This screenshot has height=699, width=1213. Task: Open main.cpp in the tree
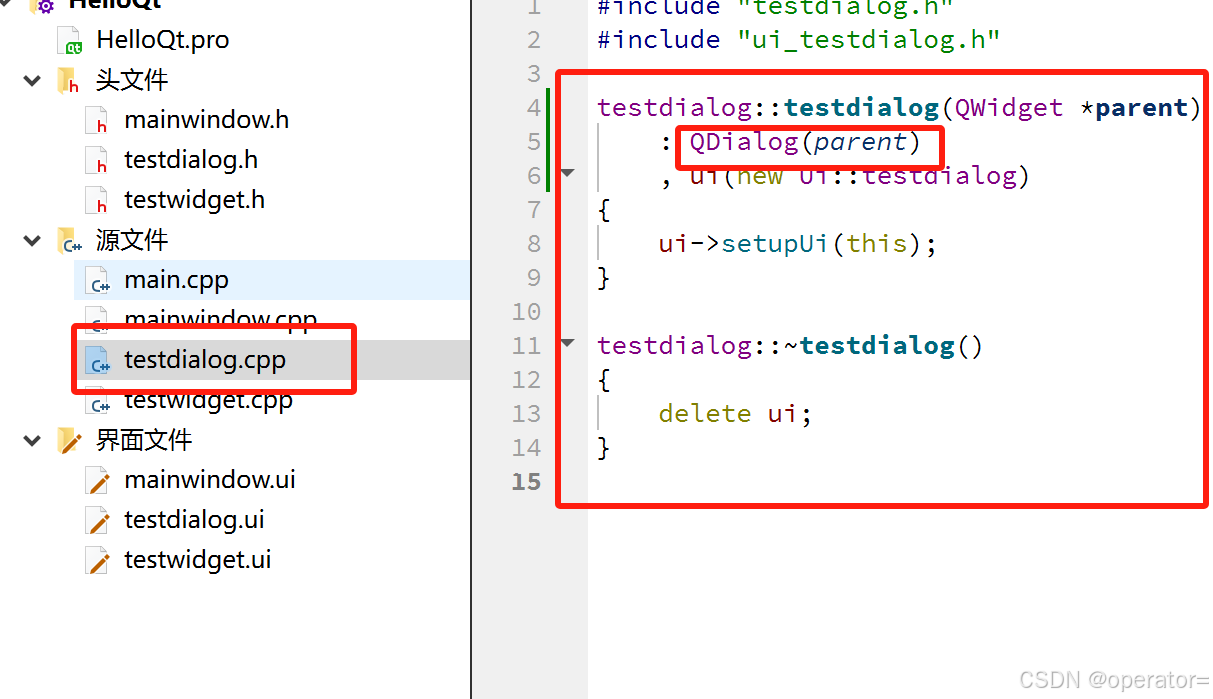click(176, 280)
